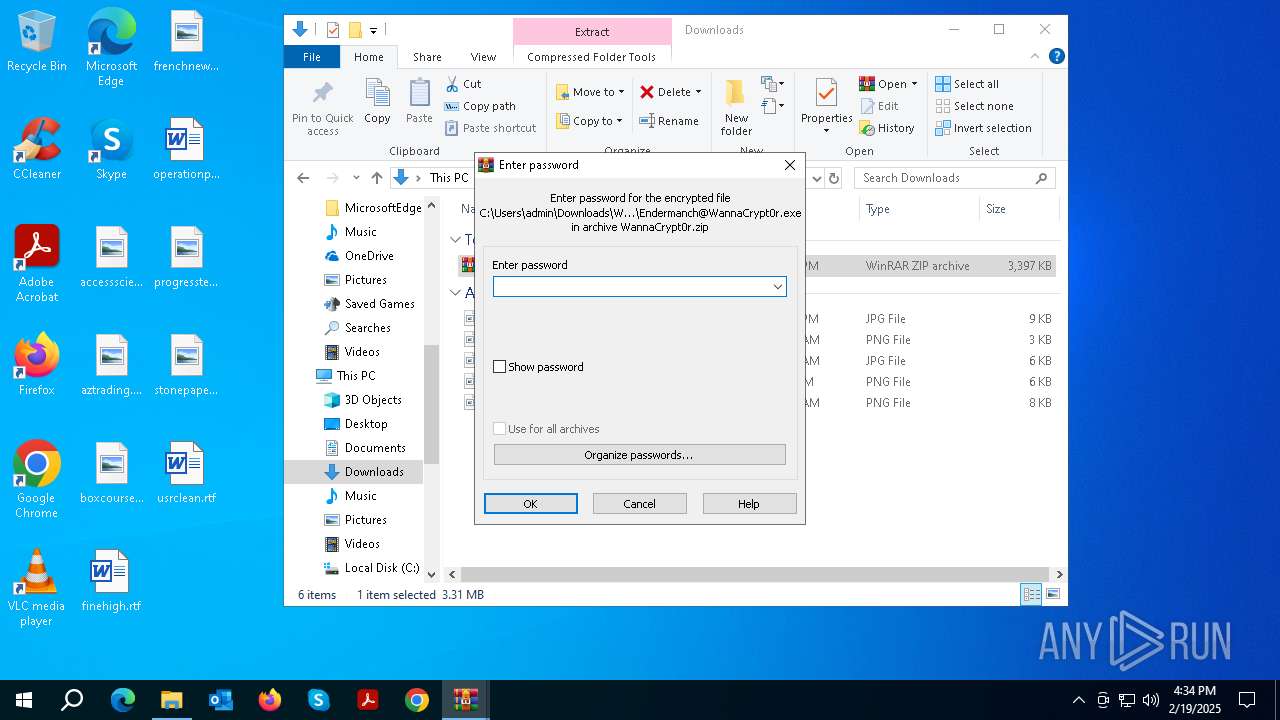Click Select none in the ribbon

pos(975,106)
